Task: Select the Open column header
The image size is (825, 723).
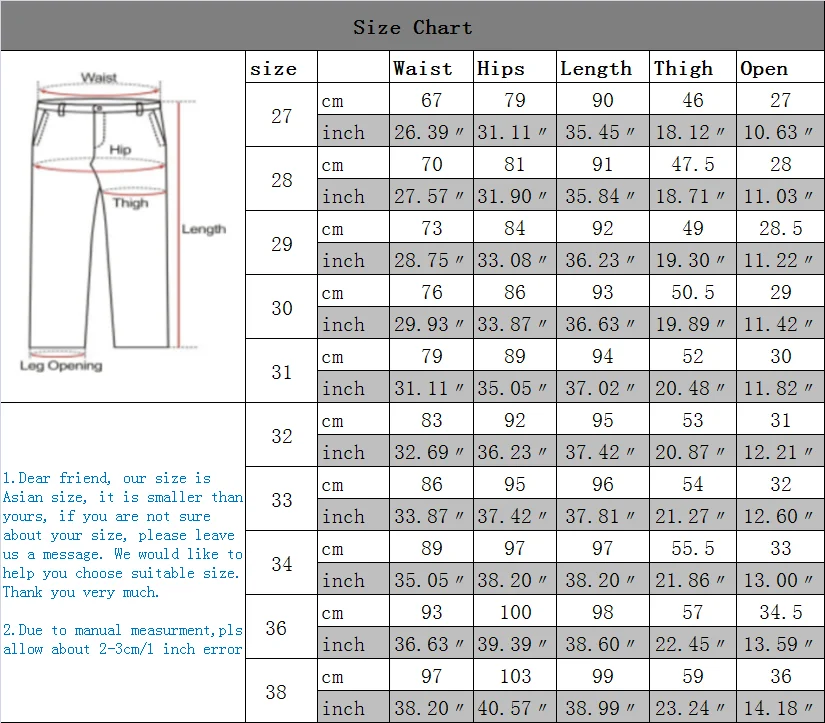Action: tap(780, 67)
